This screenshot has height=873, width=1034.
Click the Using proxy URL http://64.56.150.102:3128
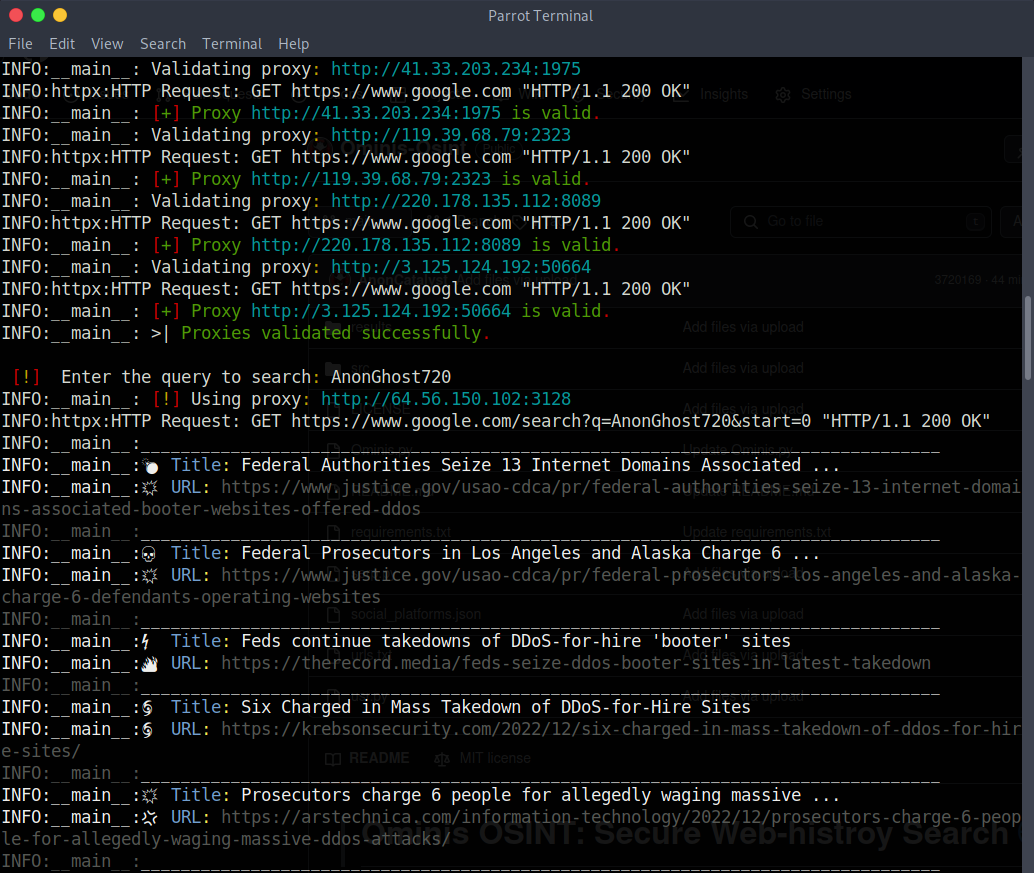[446, 399]
